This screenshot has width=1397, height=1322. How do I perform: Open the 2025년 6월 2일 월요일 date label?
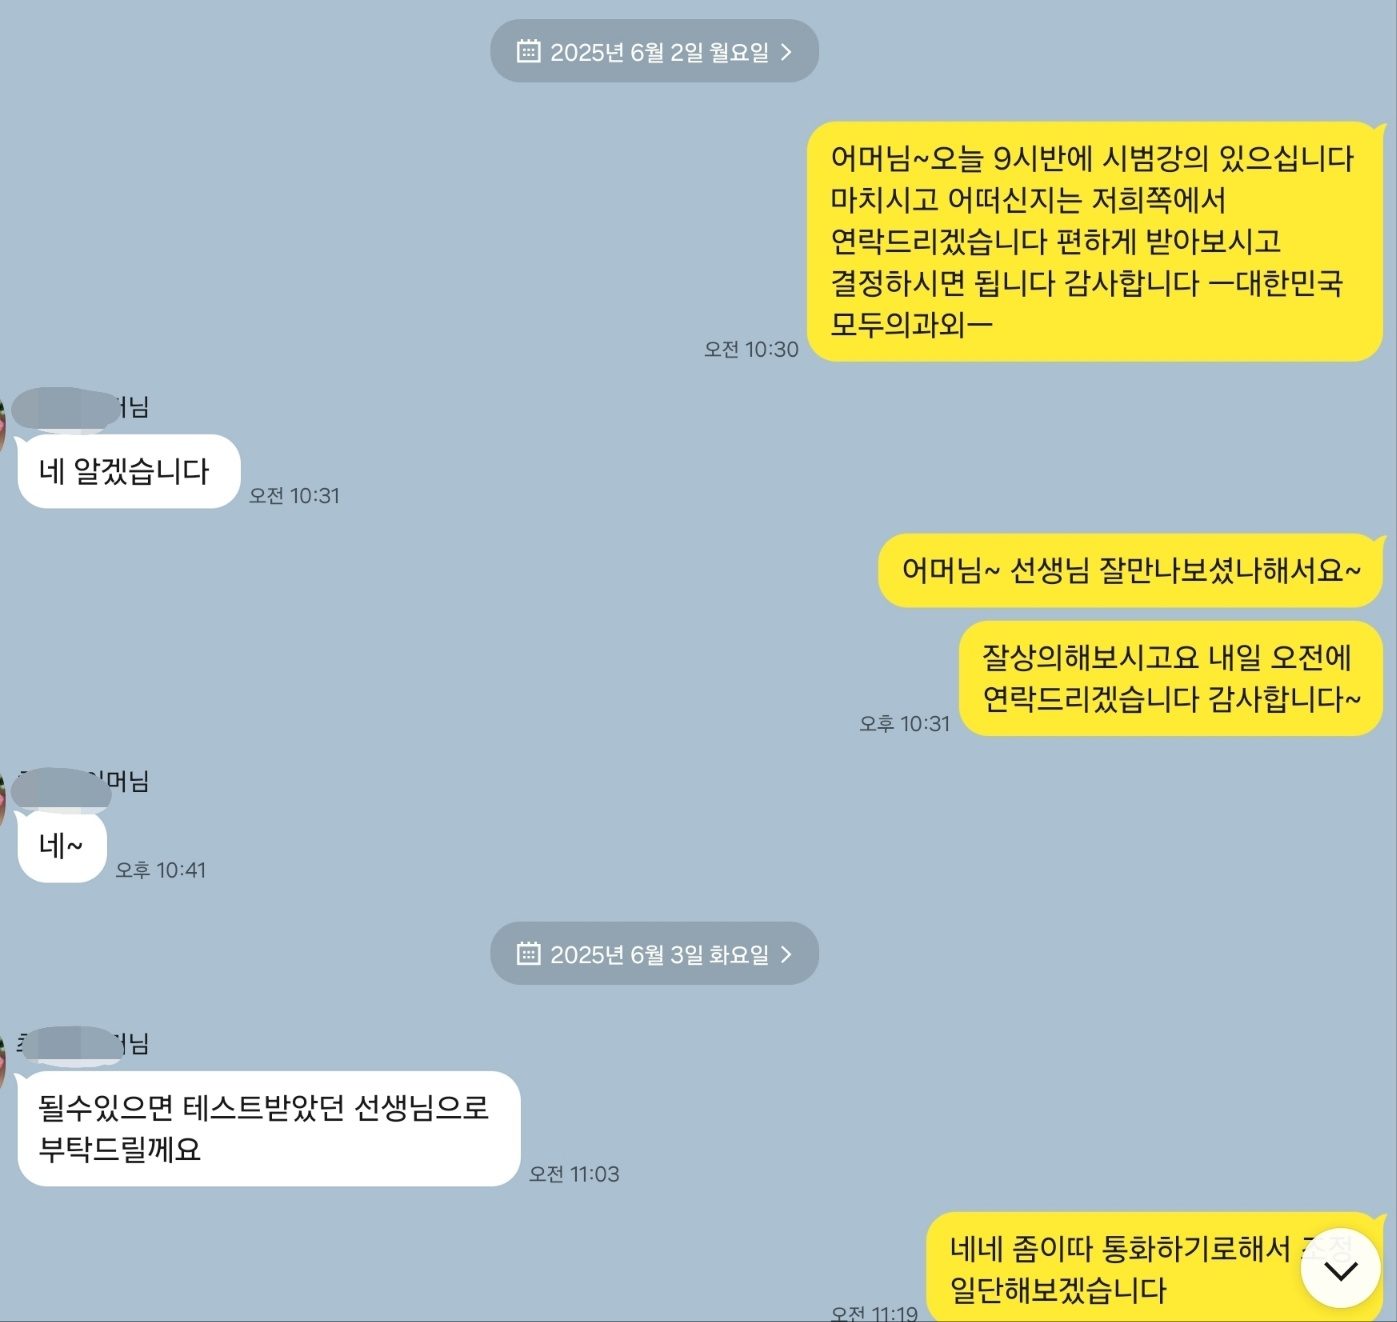point(654,51)
